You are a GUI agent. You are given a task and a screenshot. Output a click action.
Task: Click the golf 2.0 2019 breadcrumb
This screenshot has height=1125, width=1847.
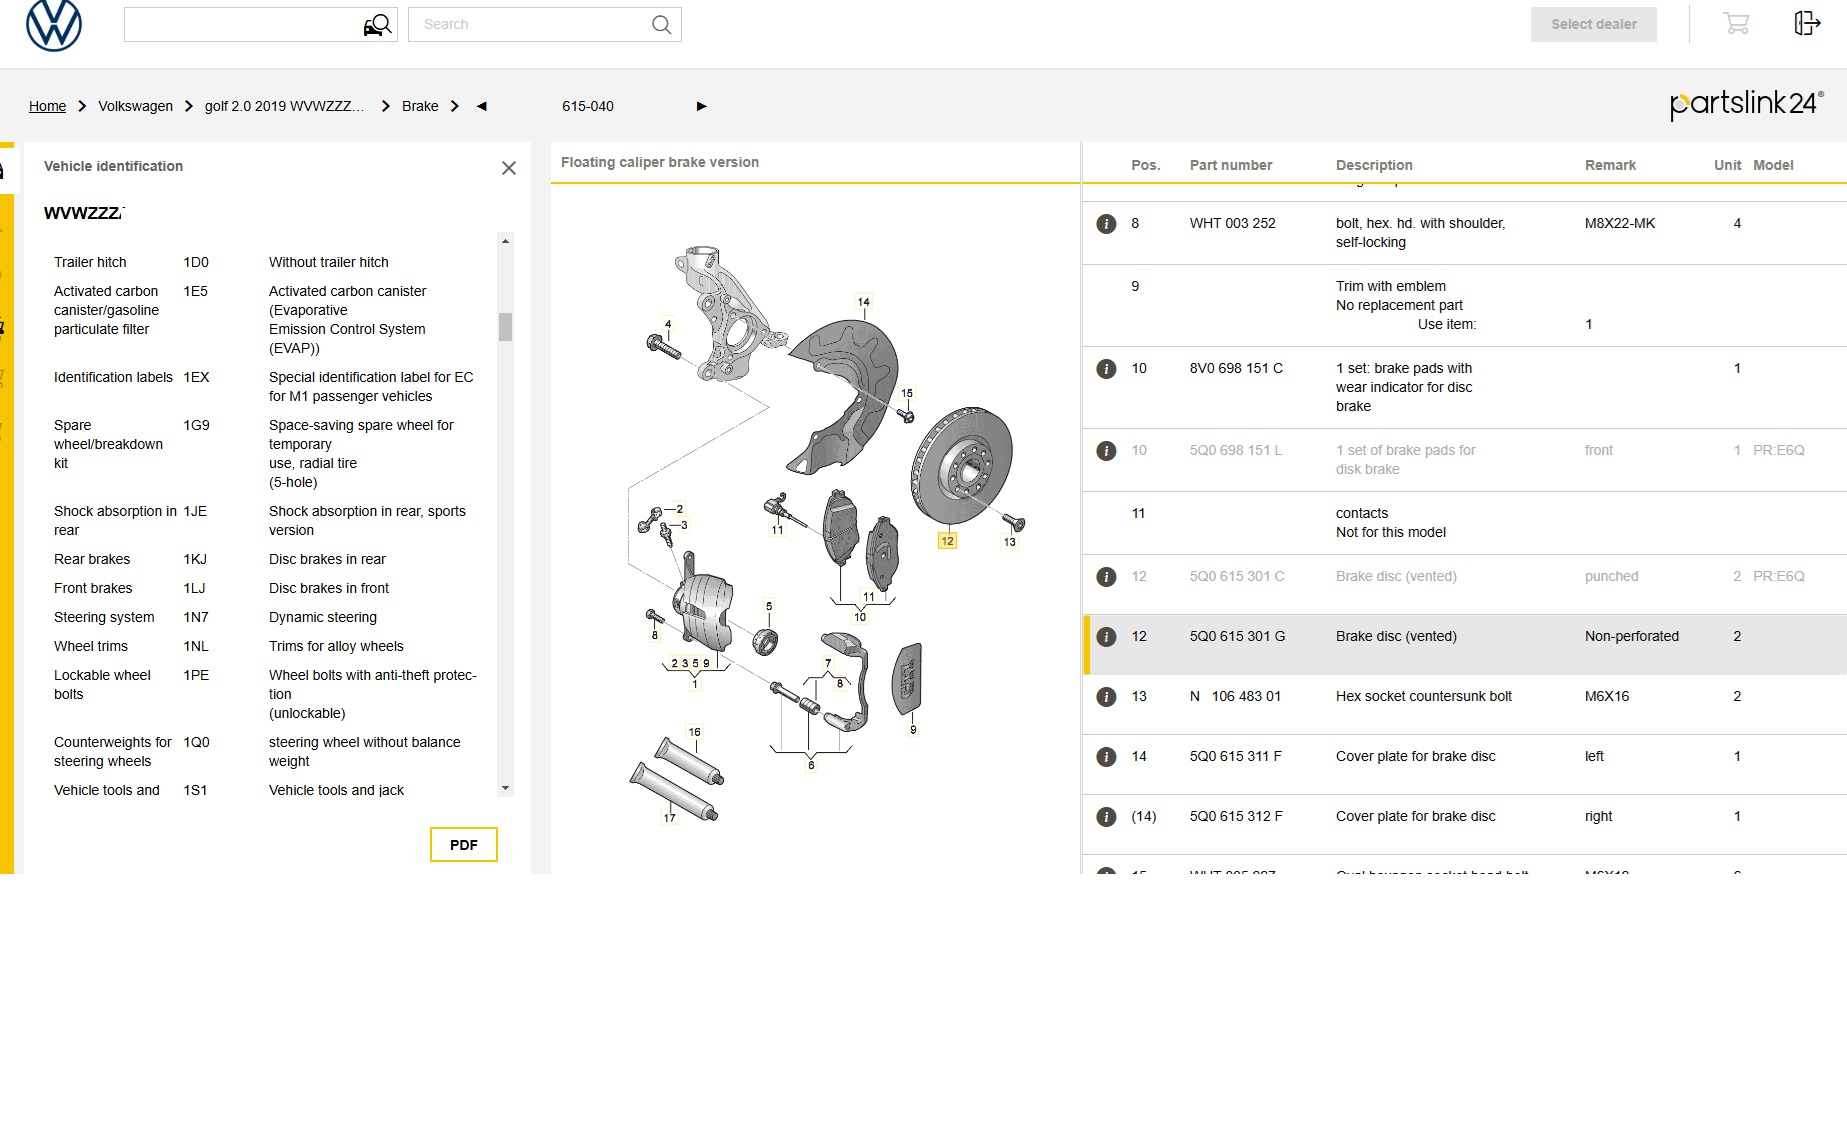284,106
